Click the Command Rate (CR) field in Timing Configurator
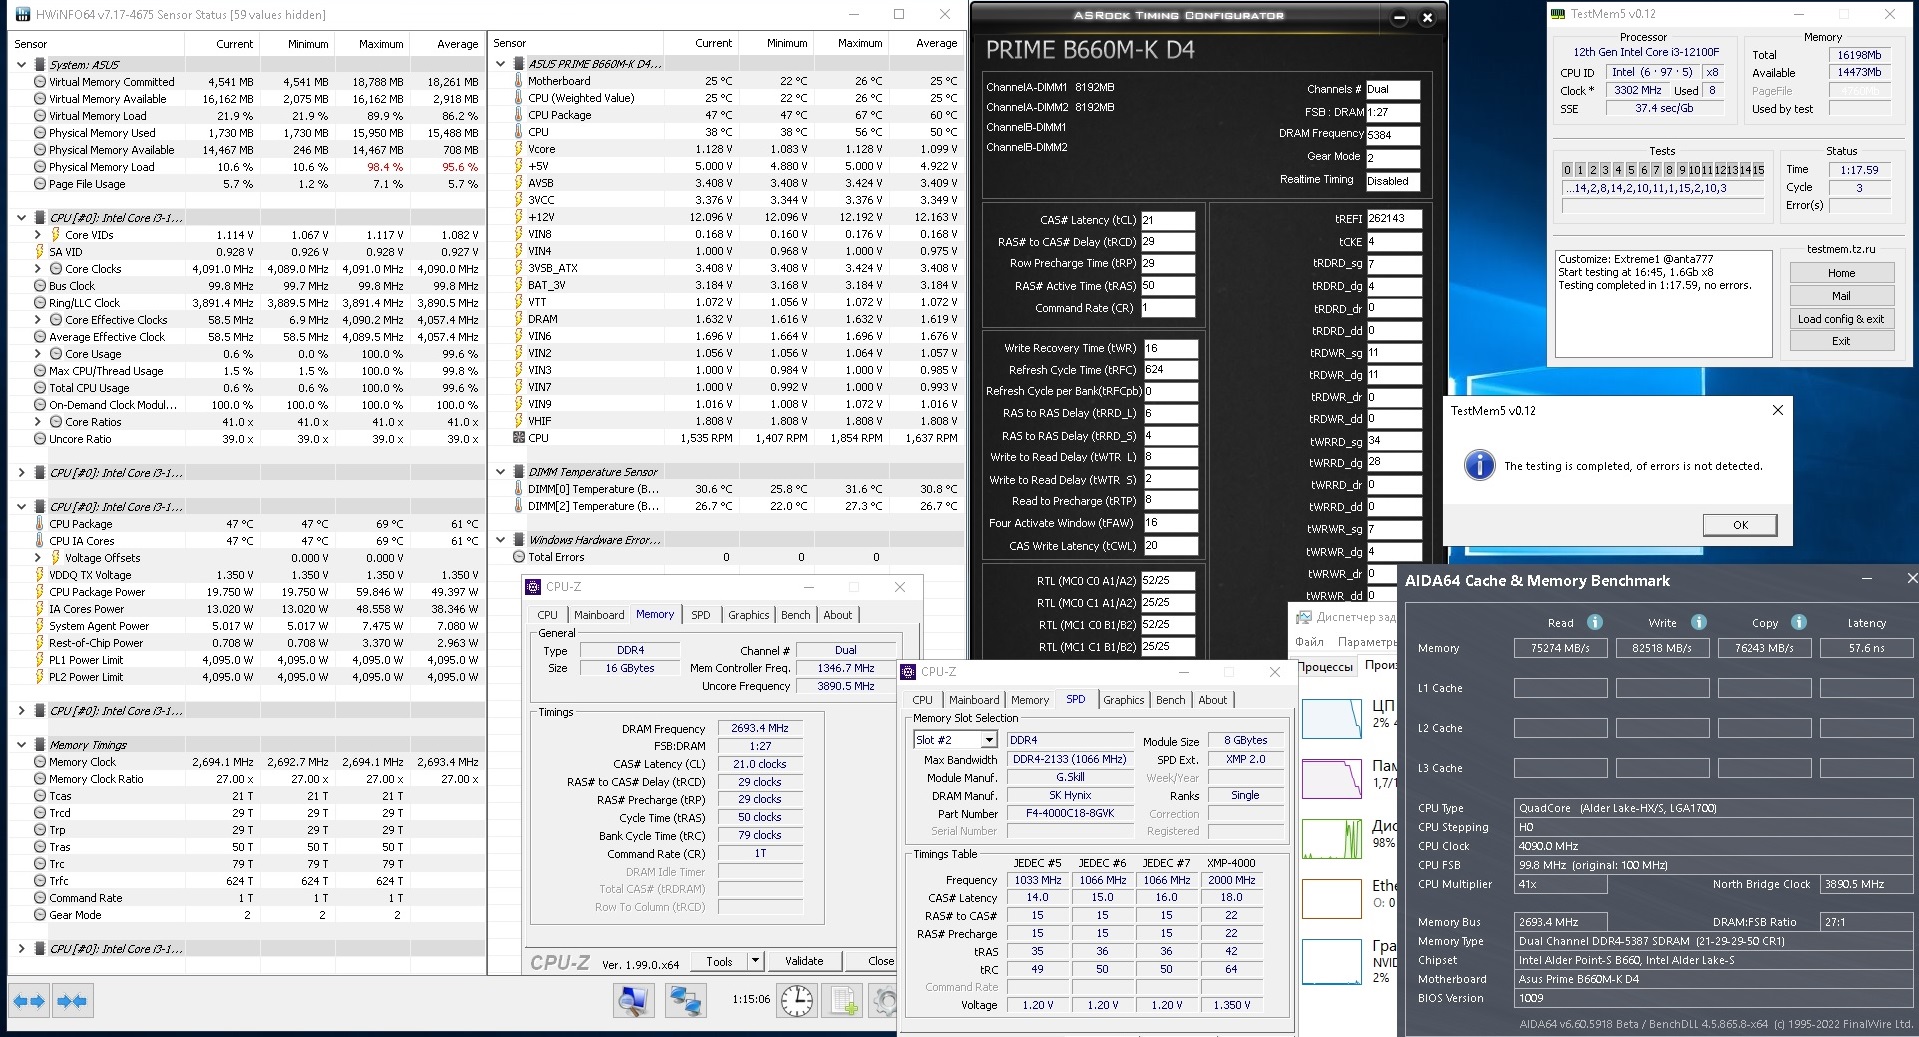1919x1037 pixels. 1168,308
